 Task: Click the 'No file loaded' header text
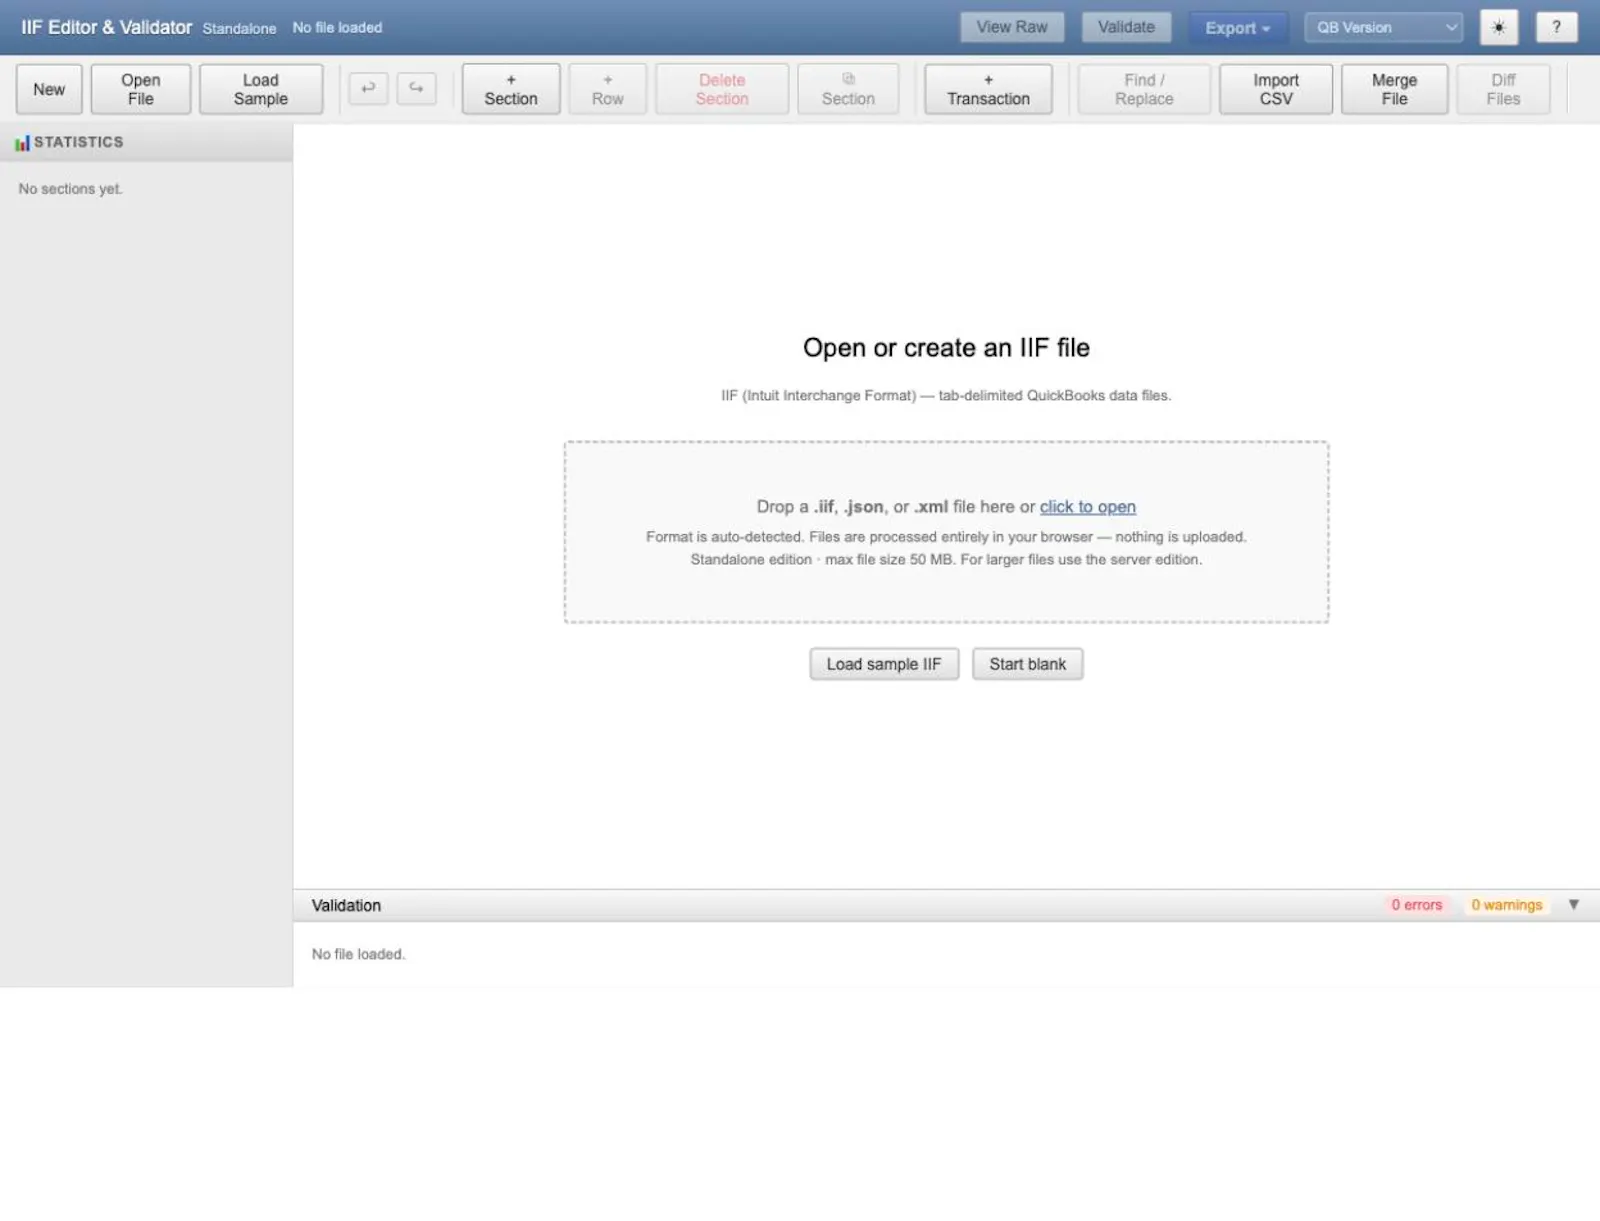337,28
